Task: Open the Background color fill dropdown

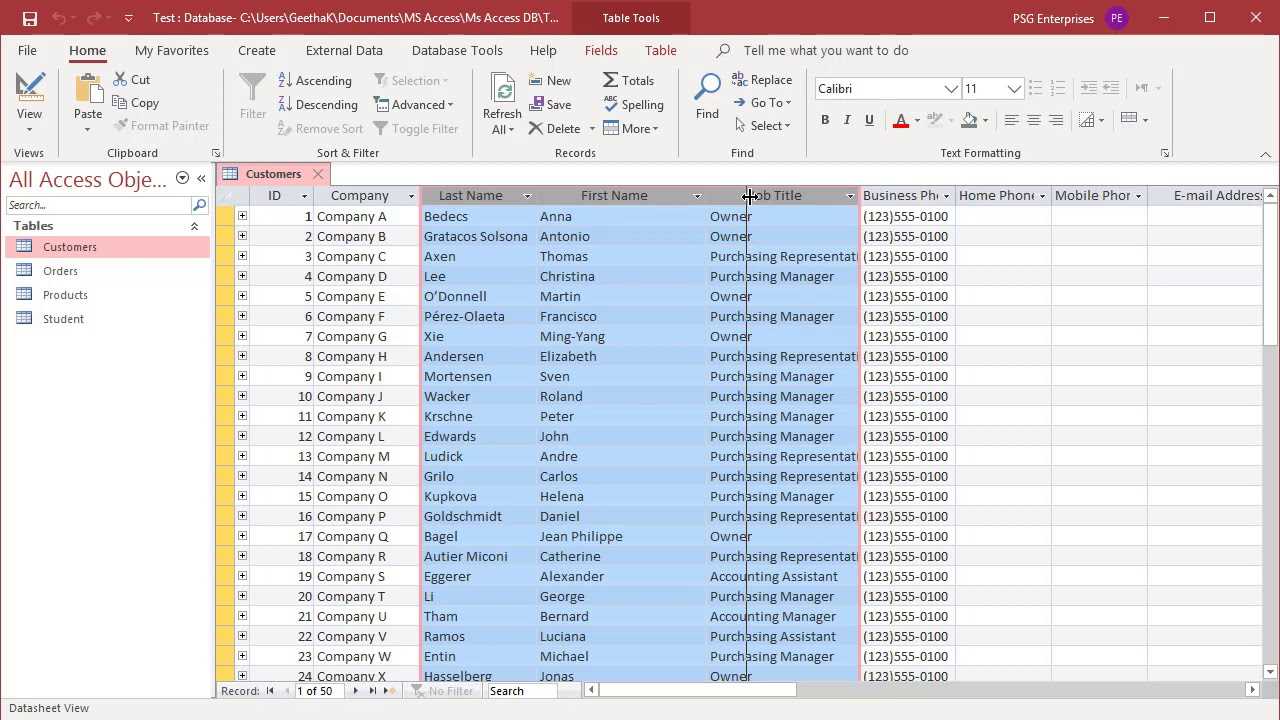Action: (985, 120)
